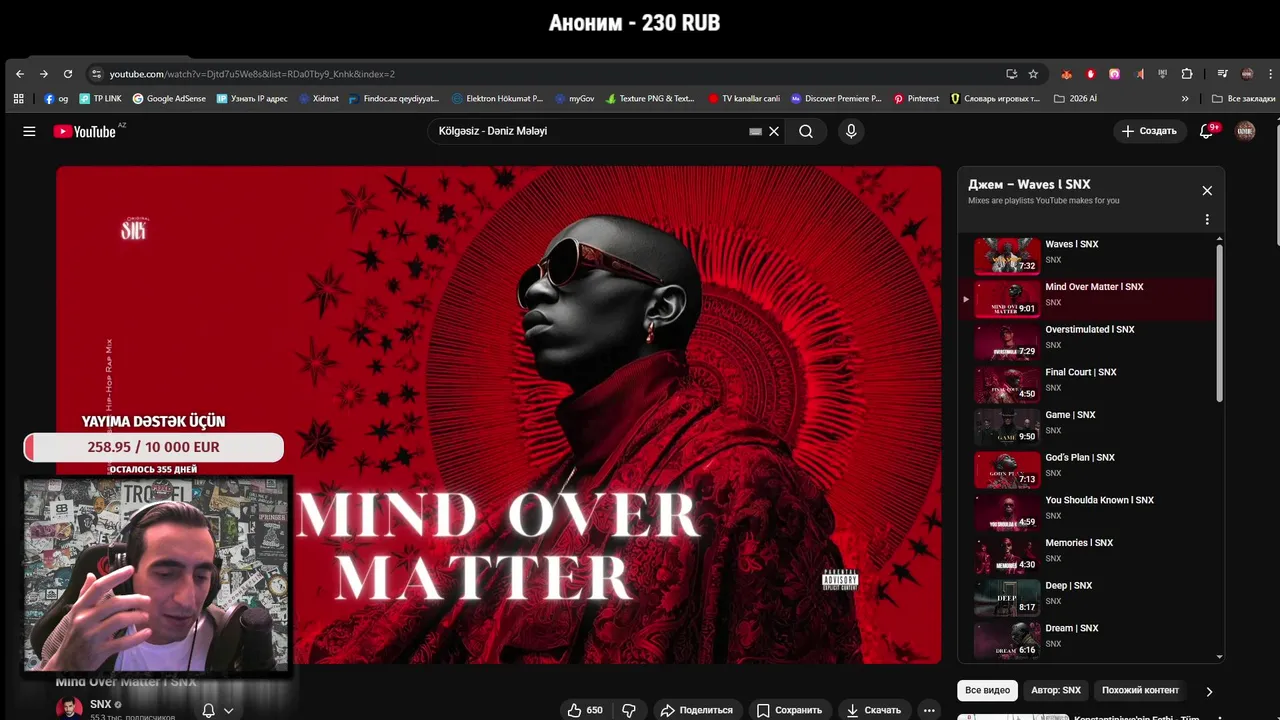The image size is (1280, 720).
Task: Open the 'Все закладки' folder
Action: coord(1244,99)
